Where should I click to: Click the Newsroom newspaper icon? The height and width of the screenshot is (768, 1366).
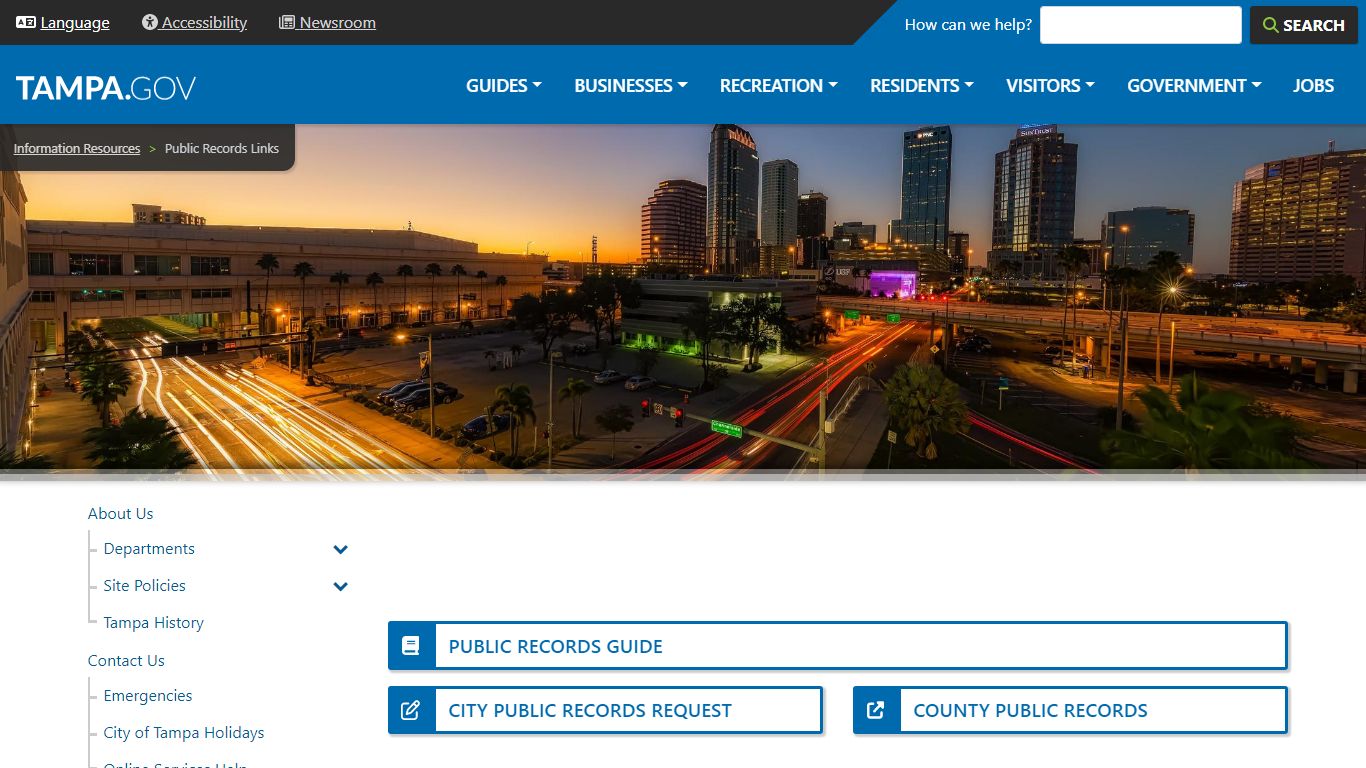click(287, 22)
